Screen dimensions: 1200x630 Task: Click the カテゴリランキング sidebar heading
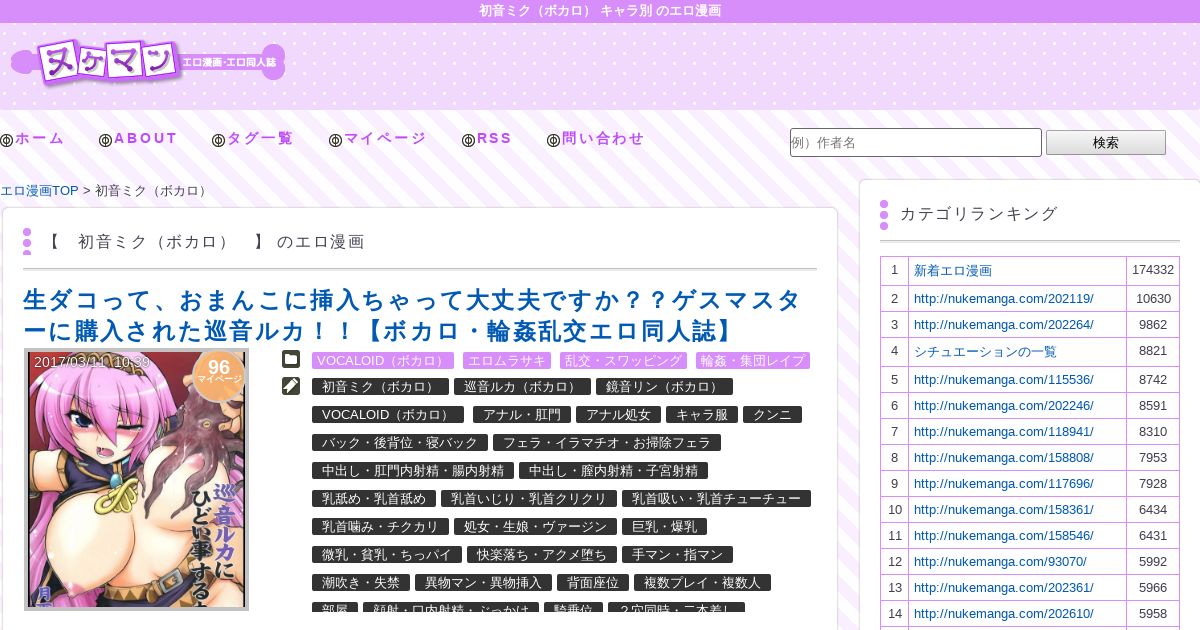978,213
